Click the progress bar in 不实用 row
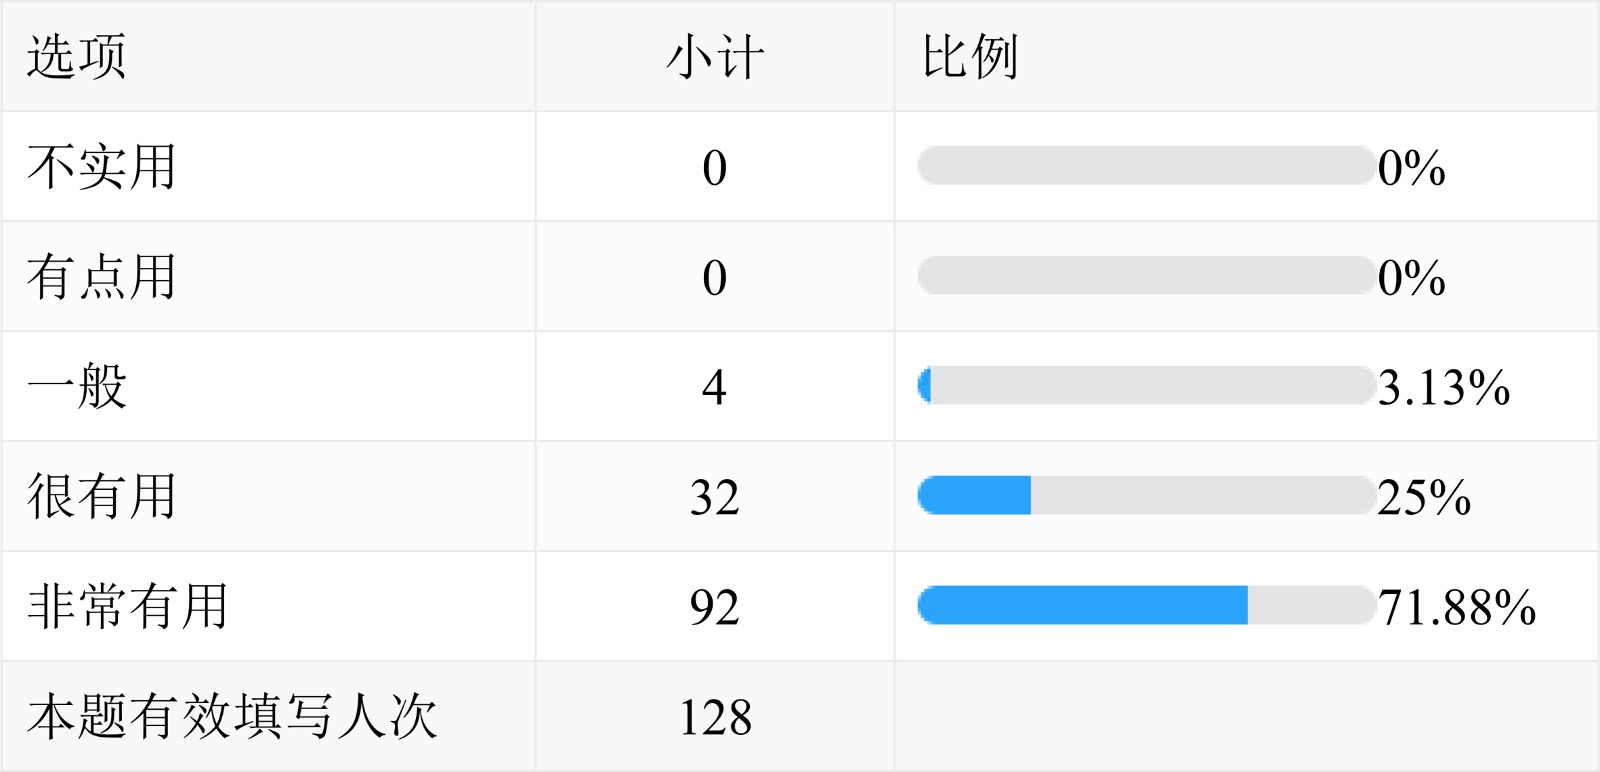 [1146, 166]
